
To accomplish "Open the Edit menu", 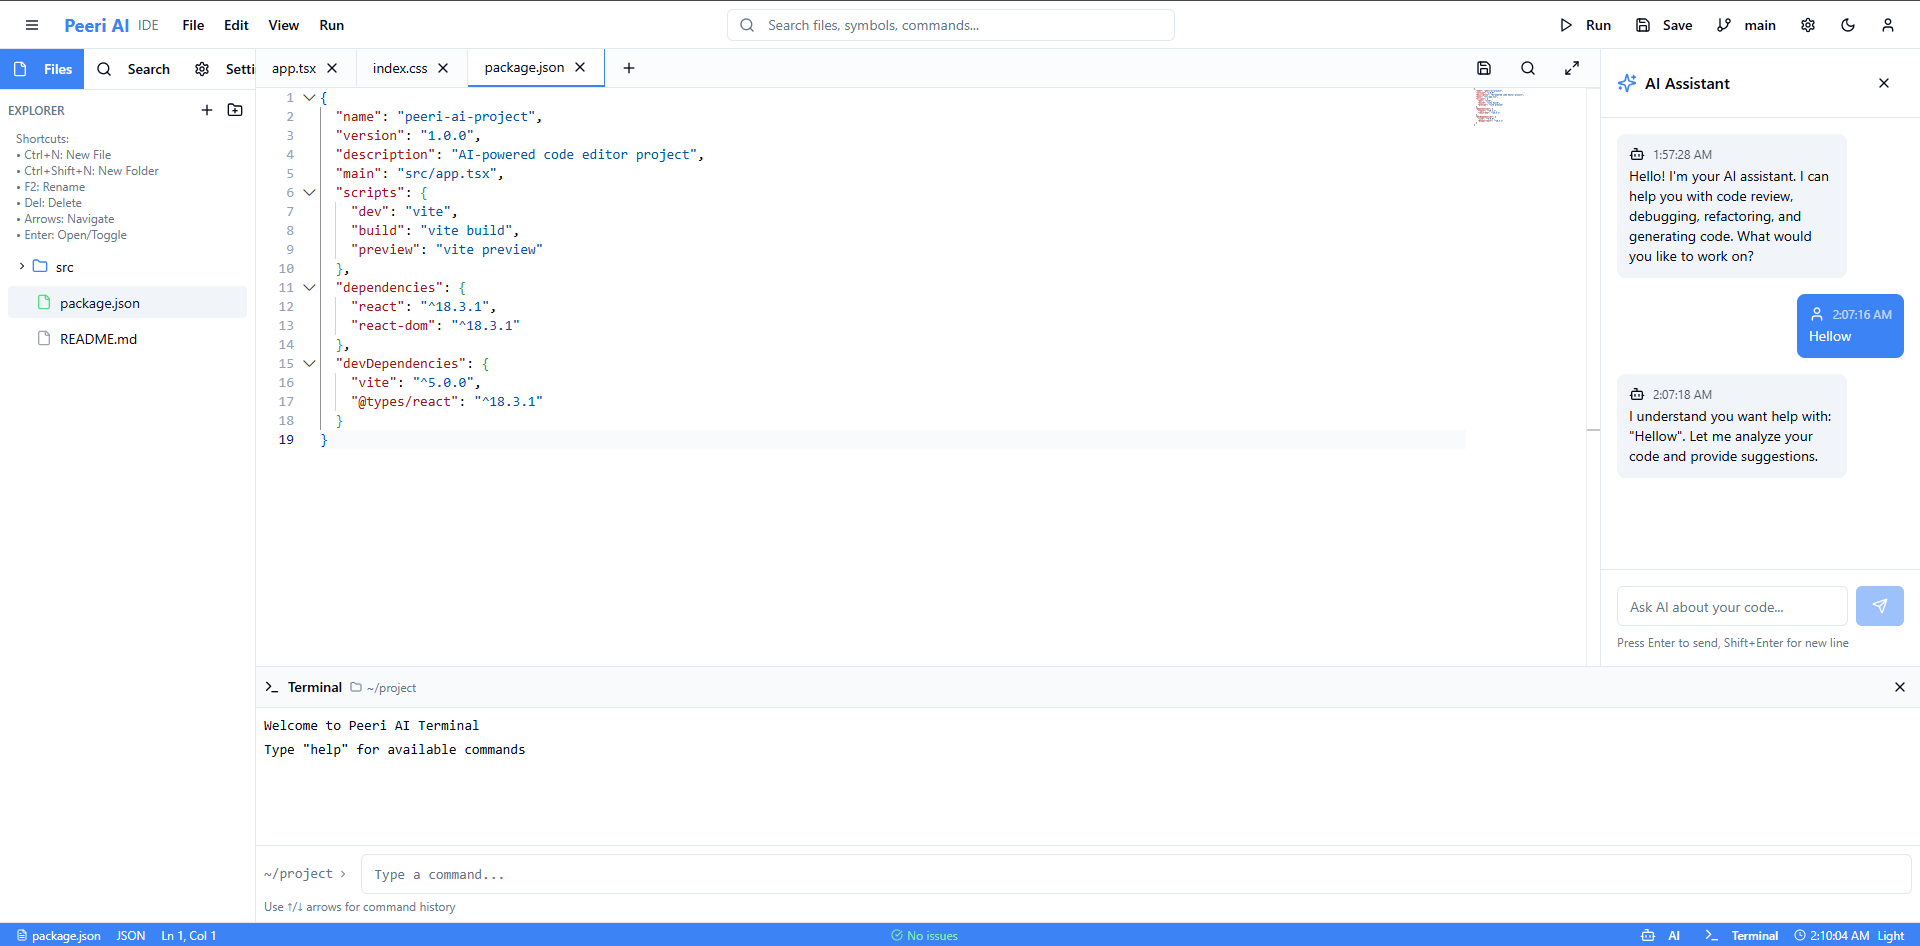I will 236,25.
